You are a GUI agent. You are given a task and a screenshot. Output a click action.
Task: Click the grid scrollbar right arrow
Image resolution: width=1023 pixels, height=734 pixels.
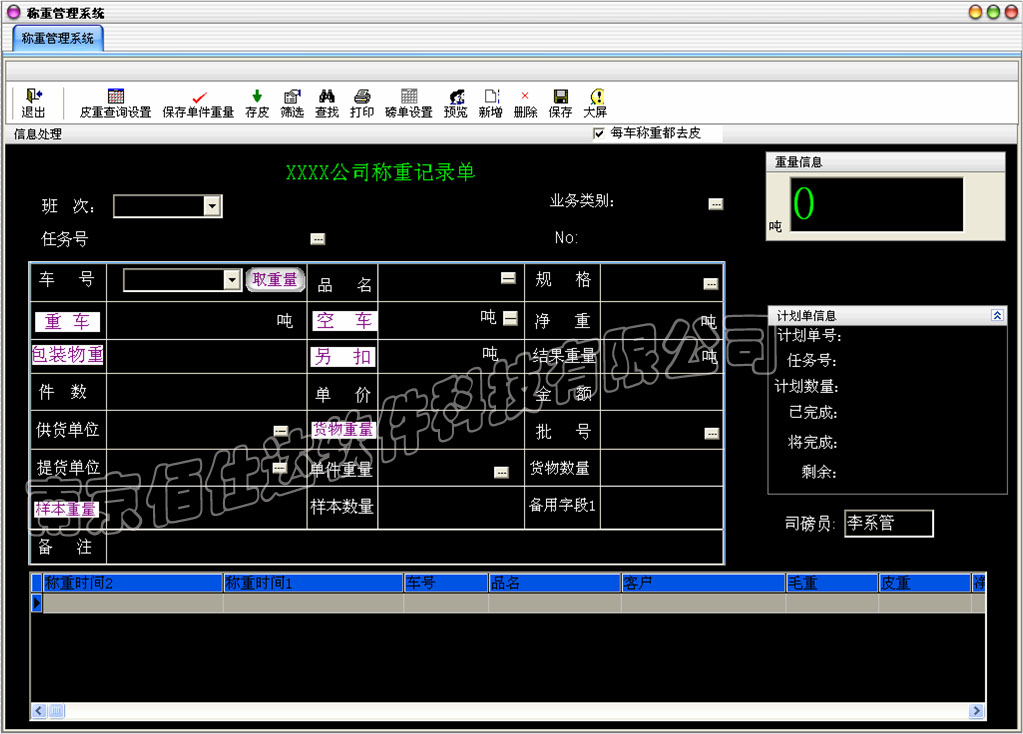tap(976, 711)
